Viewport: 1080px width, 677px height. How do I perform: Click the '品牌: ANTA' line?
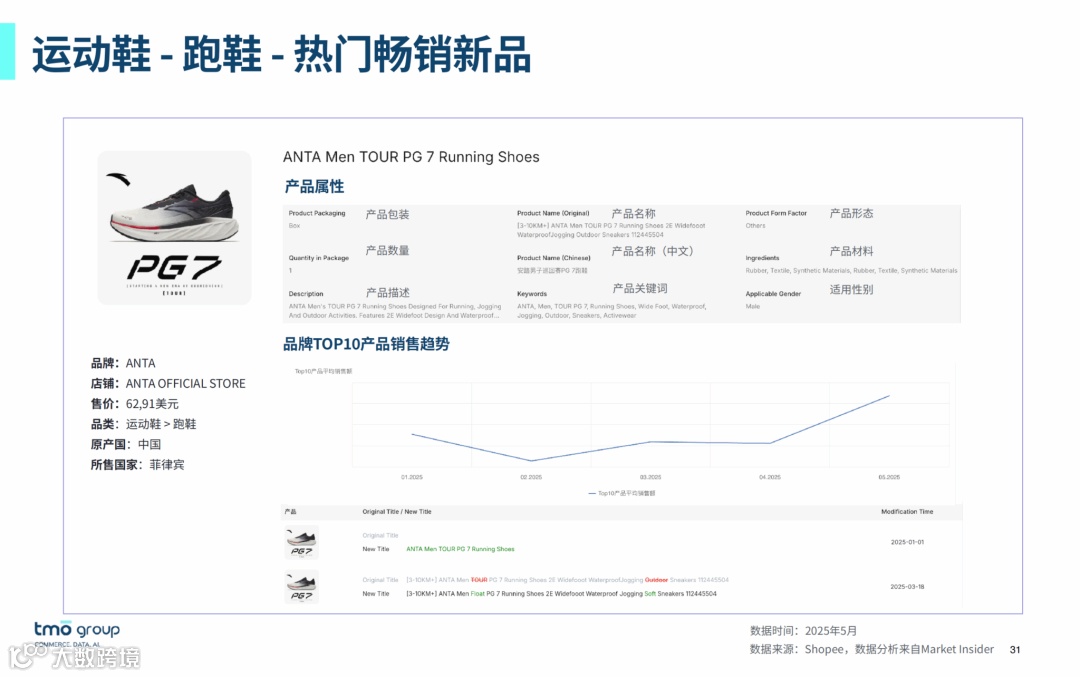pos(123,363)
